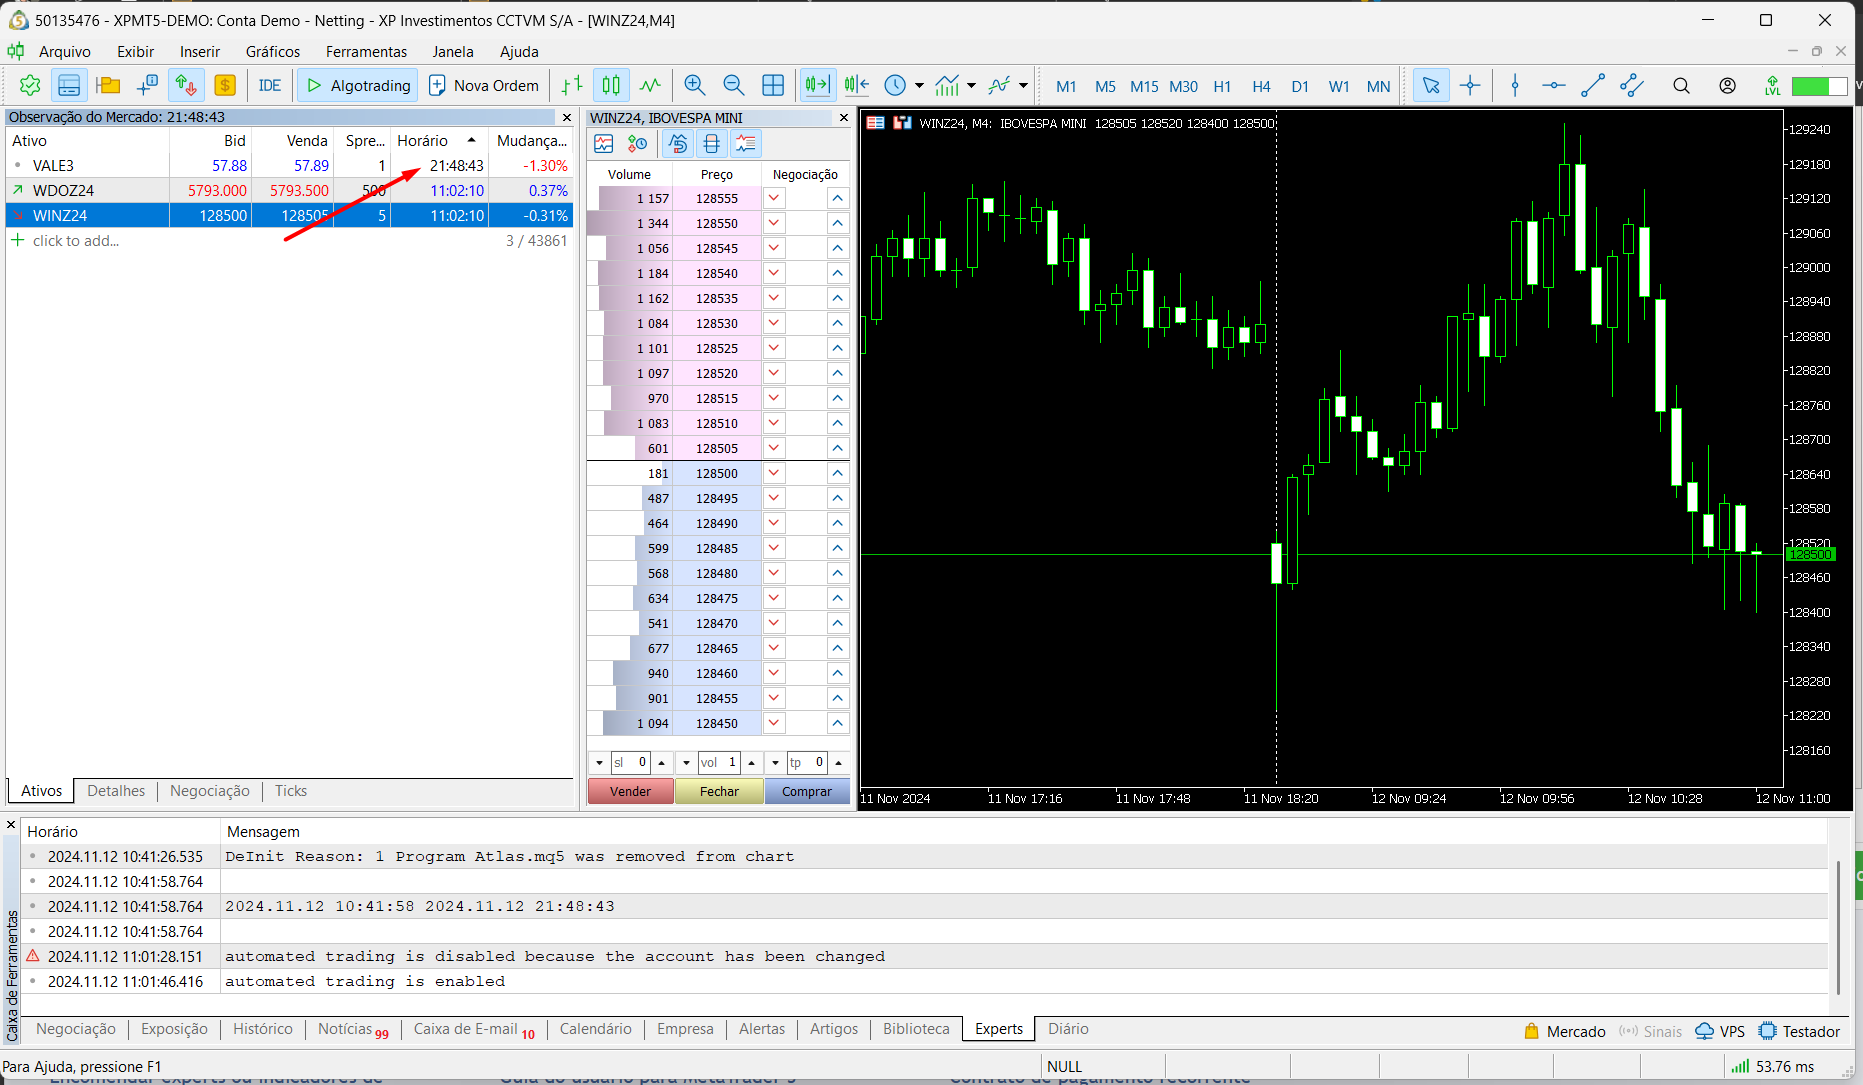Image resolution: width=1863 pixels, height=1085 pixels.
Task: Click the blue Comprar button
Action: (807, 792)
